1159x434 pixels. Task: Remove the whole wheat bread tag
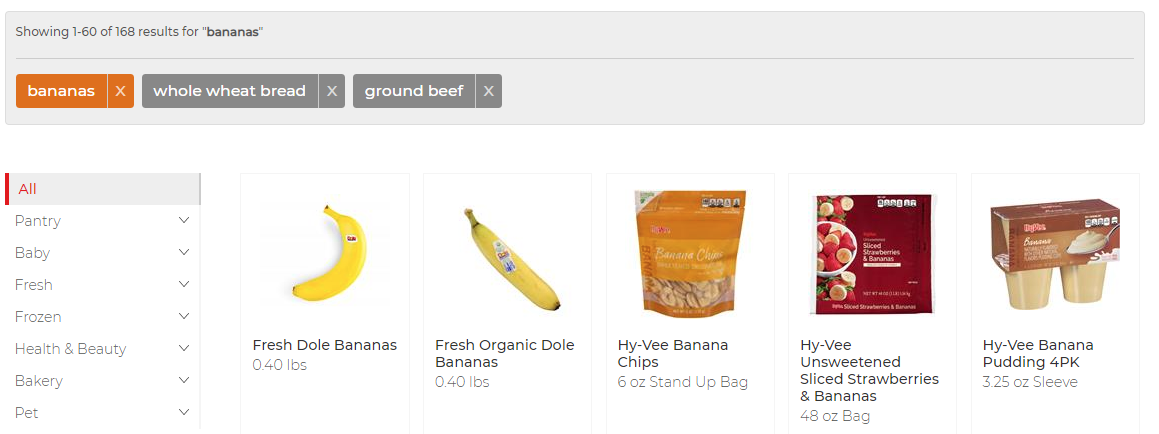(332, 91)
